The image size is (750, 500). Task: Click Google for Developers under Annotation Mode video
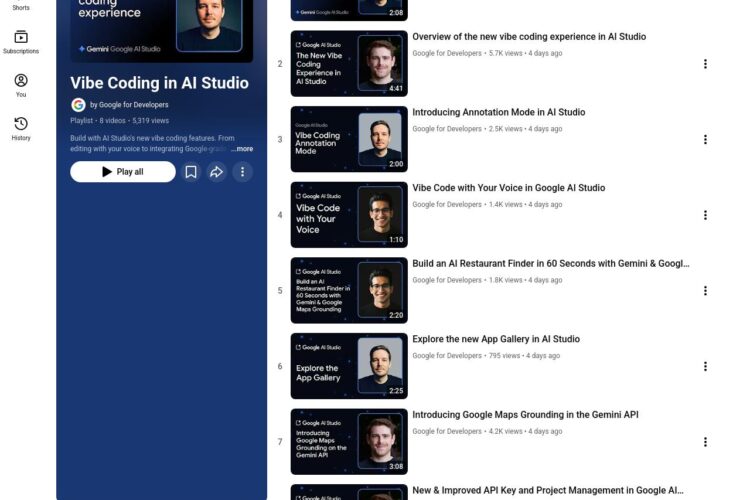tap(447, 129)
